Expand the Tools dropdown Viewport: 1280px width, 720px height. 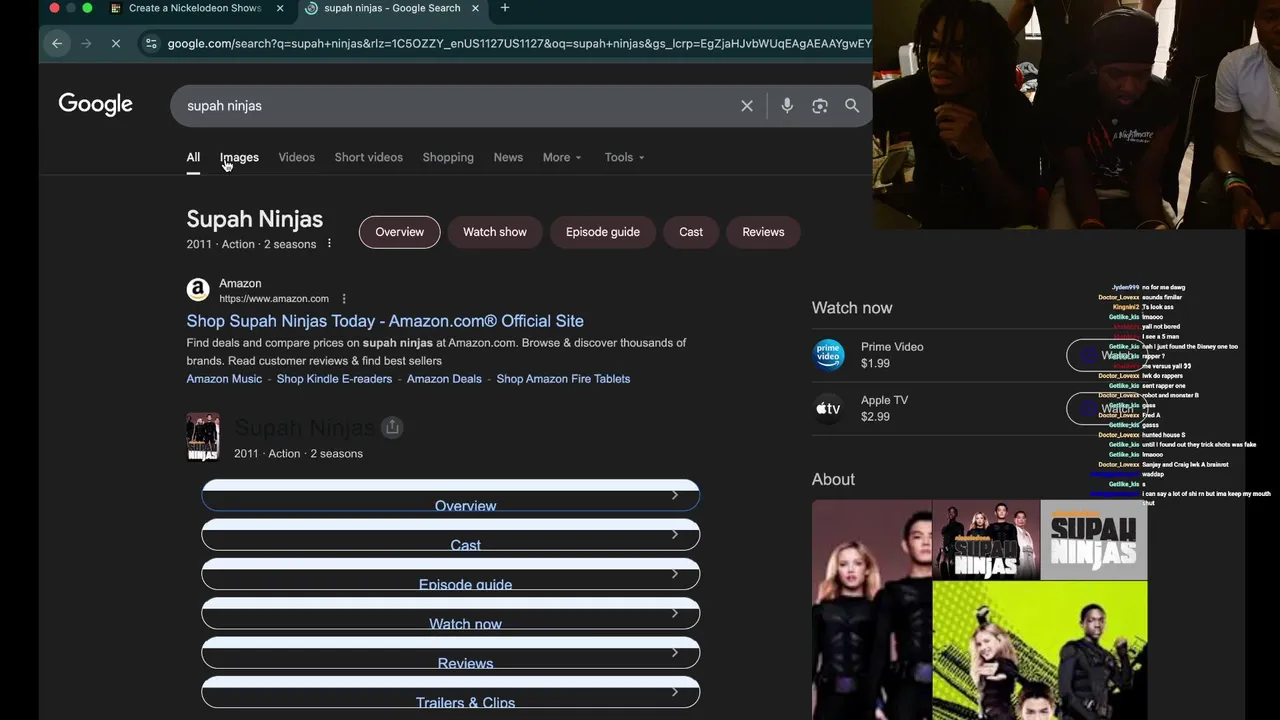coord(624,157)
